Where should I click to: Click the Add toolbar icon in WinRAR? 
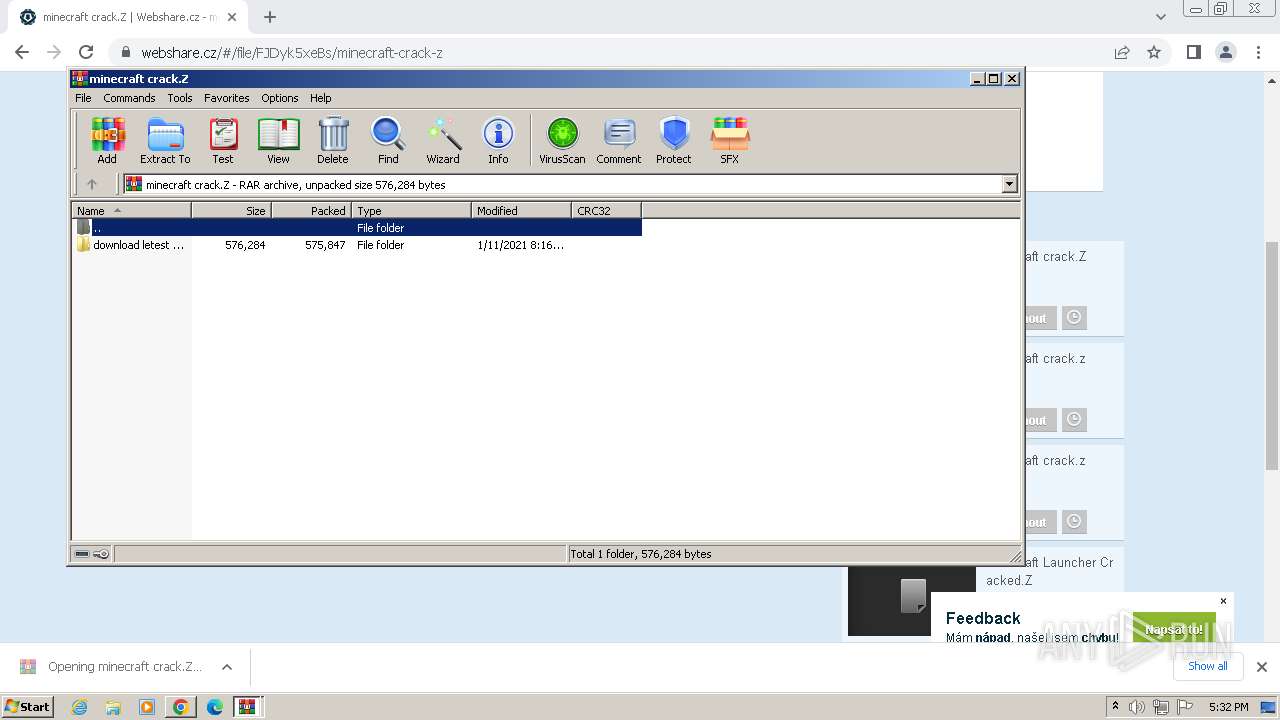pos(107,140)
